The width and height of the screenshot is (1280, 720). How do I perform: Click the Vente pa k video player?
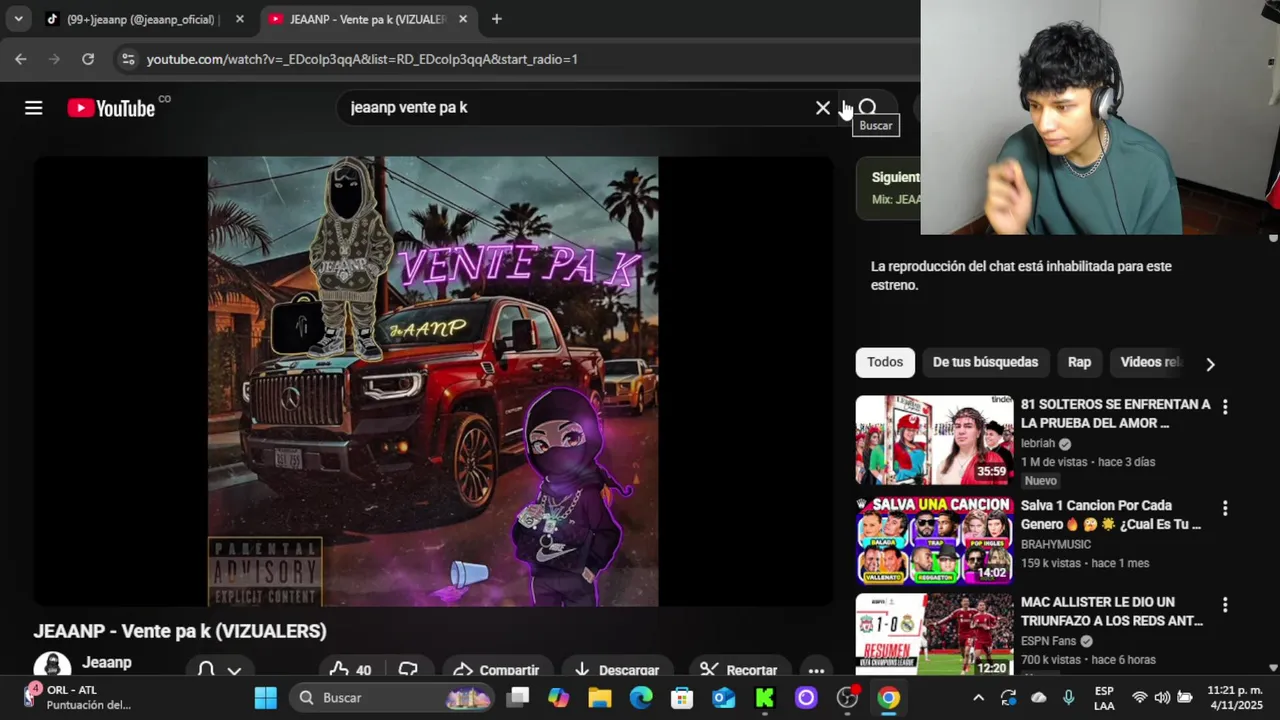pos(433,381)
